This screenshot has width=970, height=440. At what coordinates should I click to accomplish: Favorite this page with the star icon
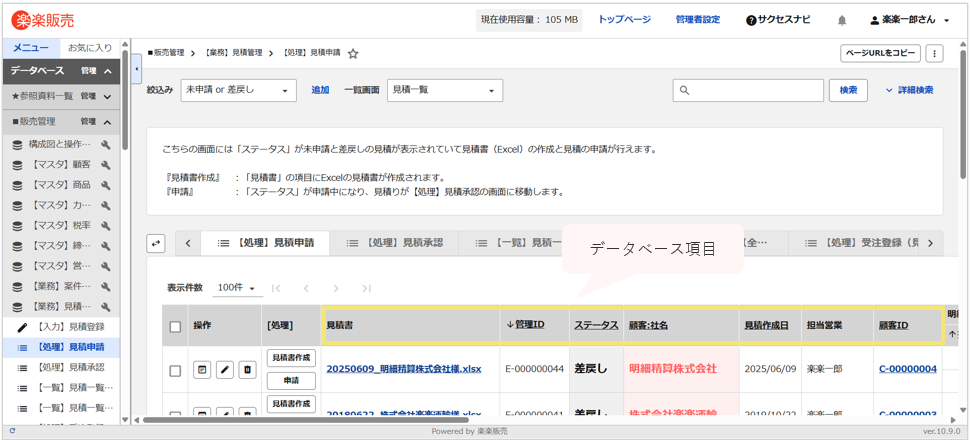(x=353, y=54)
